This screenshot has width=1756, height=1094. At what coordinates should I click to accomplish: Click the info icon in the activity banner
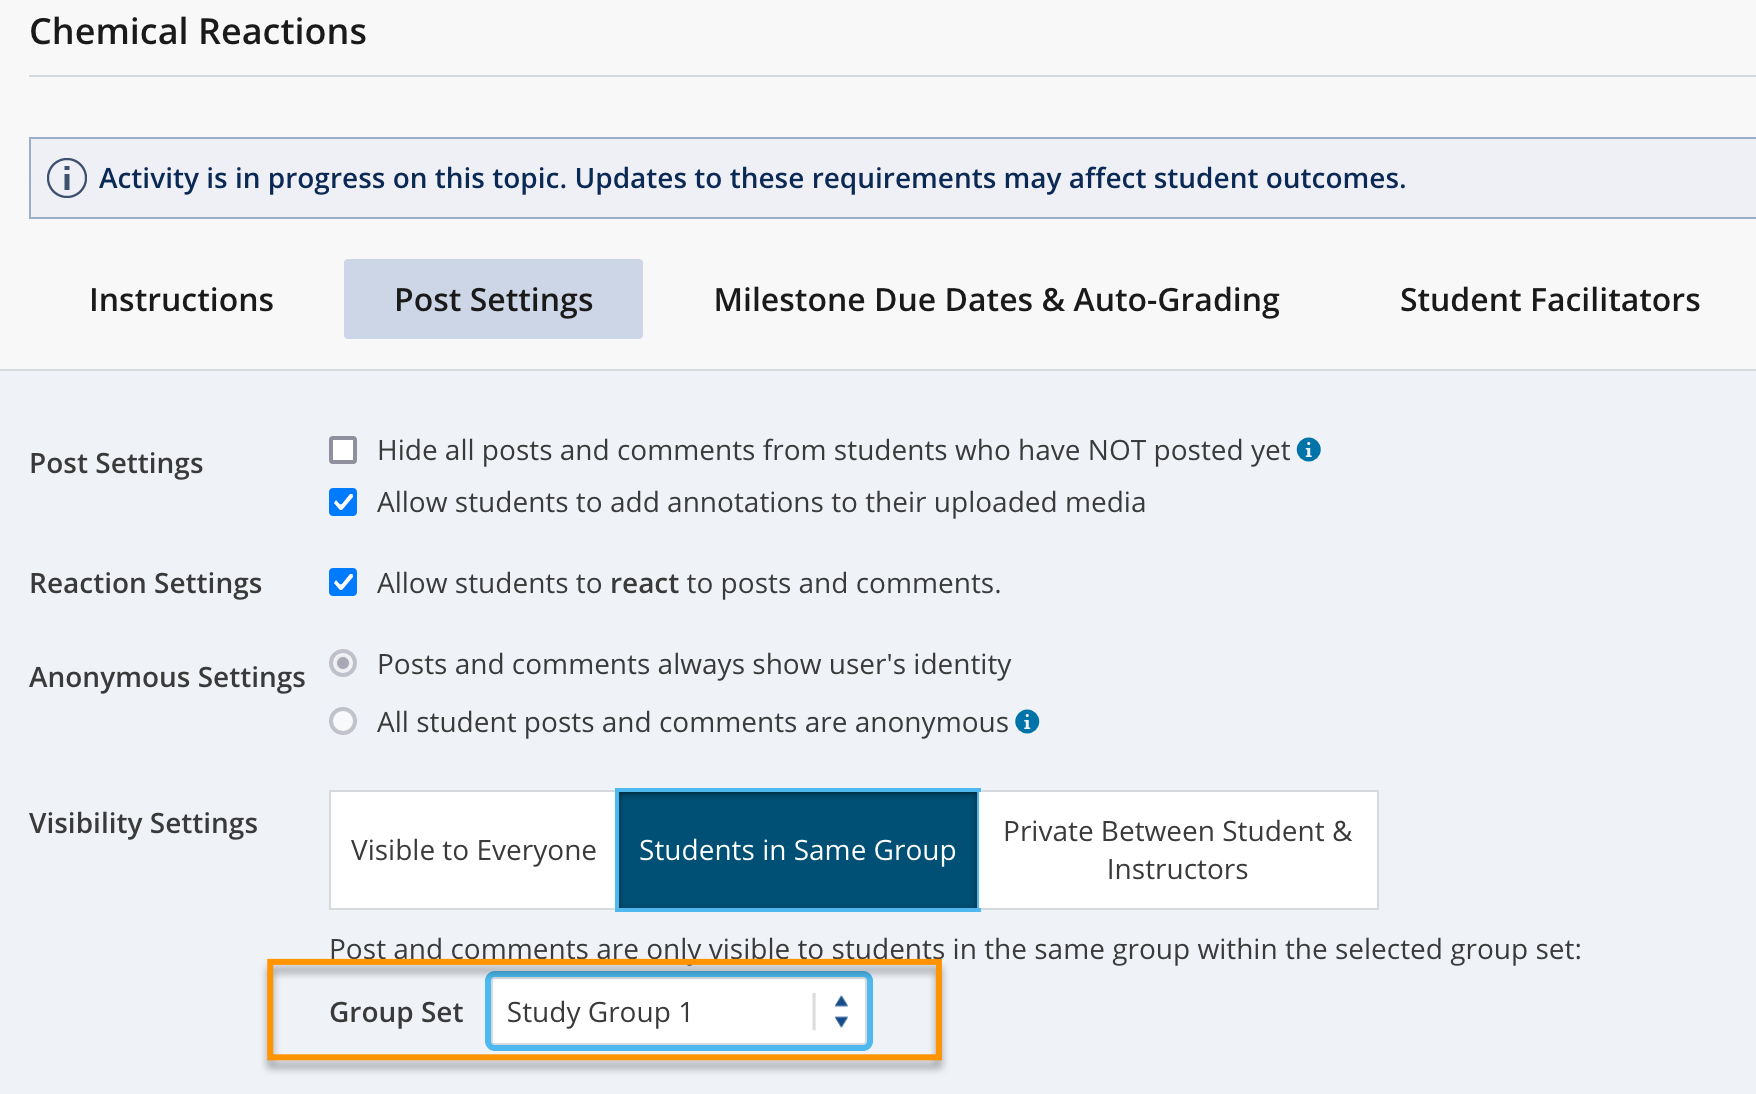pos(67,179)
